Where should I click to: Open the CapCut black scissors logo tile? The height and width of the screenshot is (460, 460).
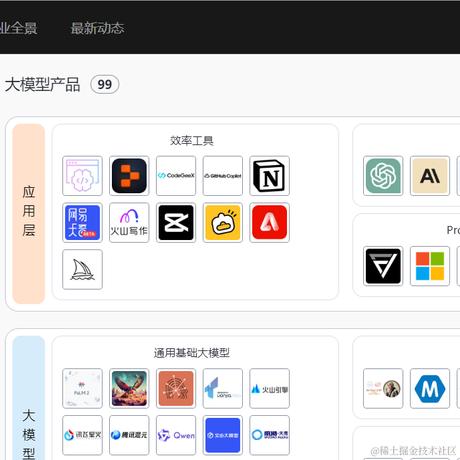coord(176,222)
